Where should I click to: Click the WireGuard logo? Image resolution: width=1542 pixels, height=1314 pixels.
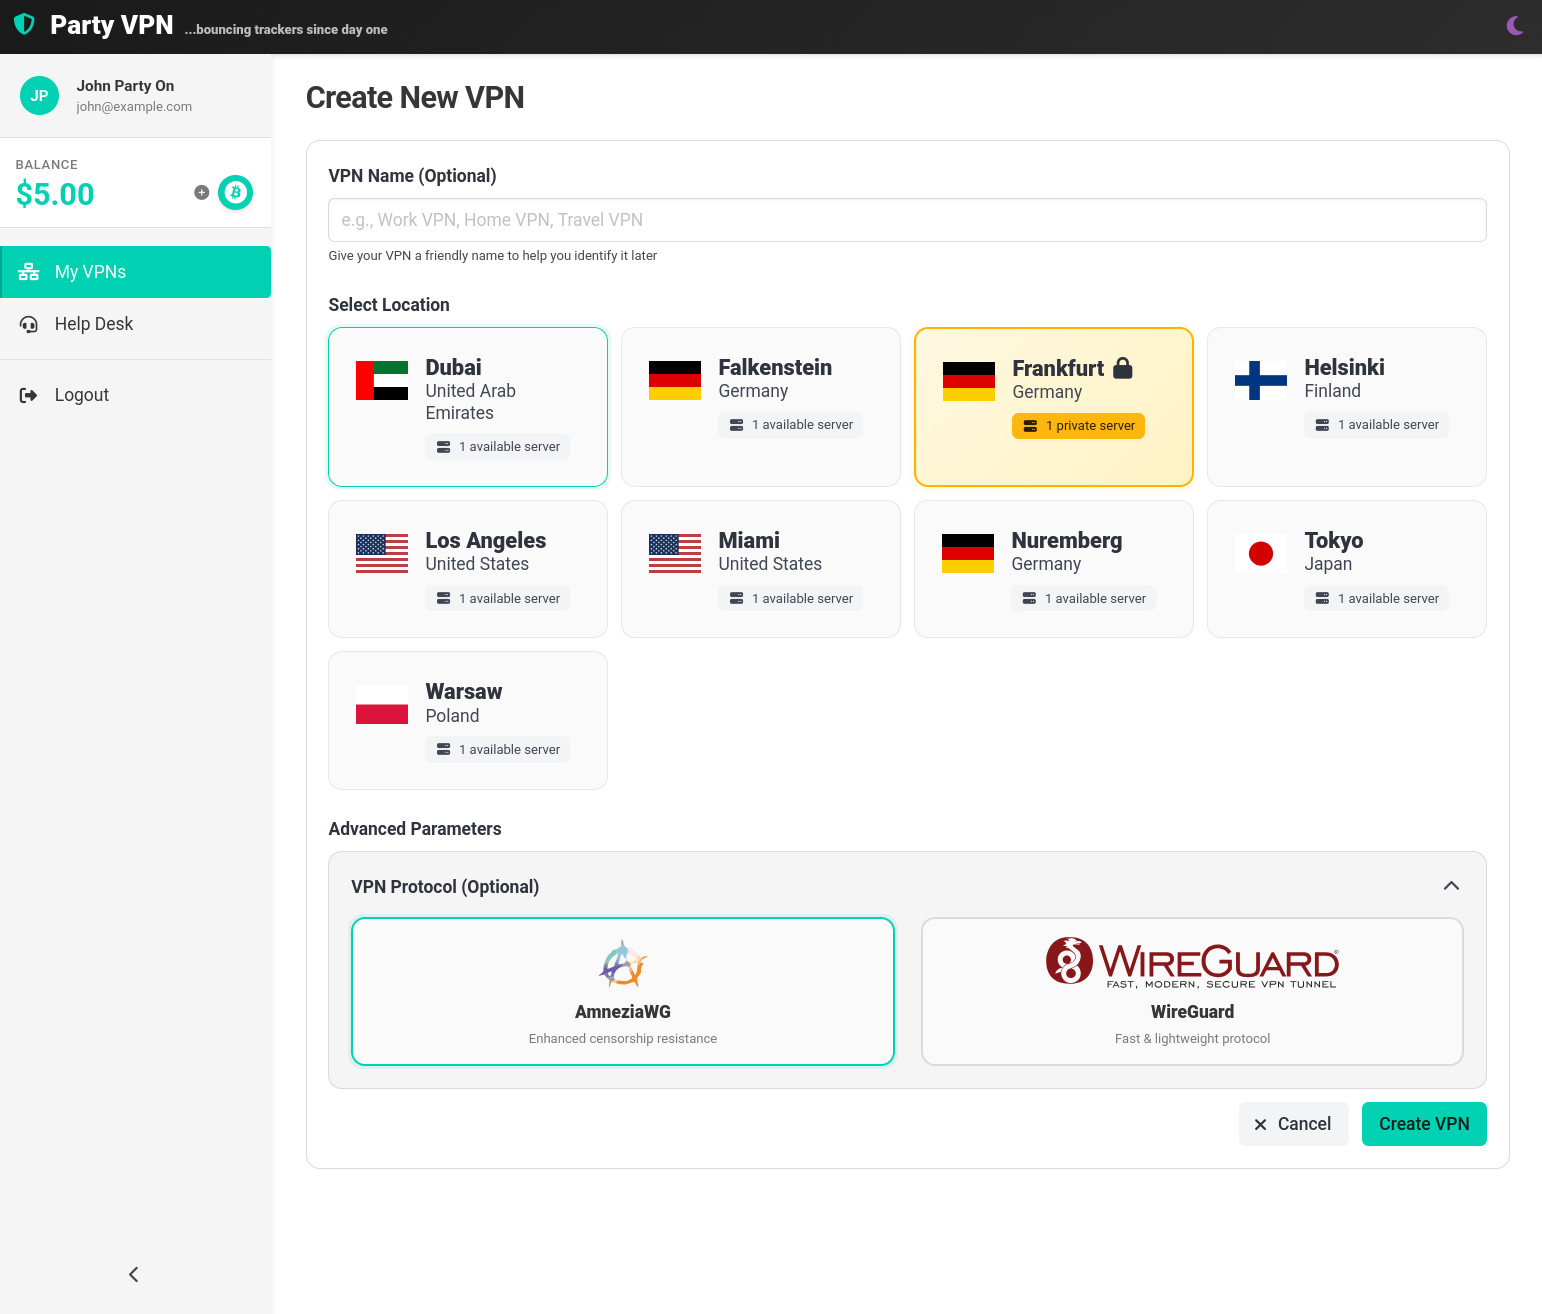click(x=1191, y=963)
